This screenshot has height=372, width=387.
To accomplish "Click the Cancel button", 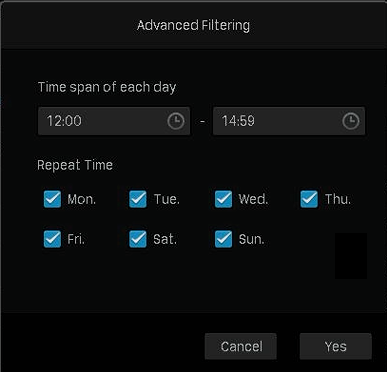I will pos(241,346).
